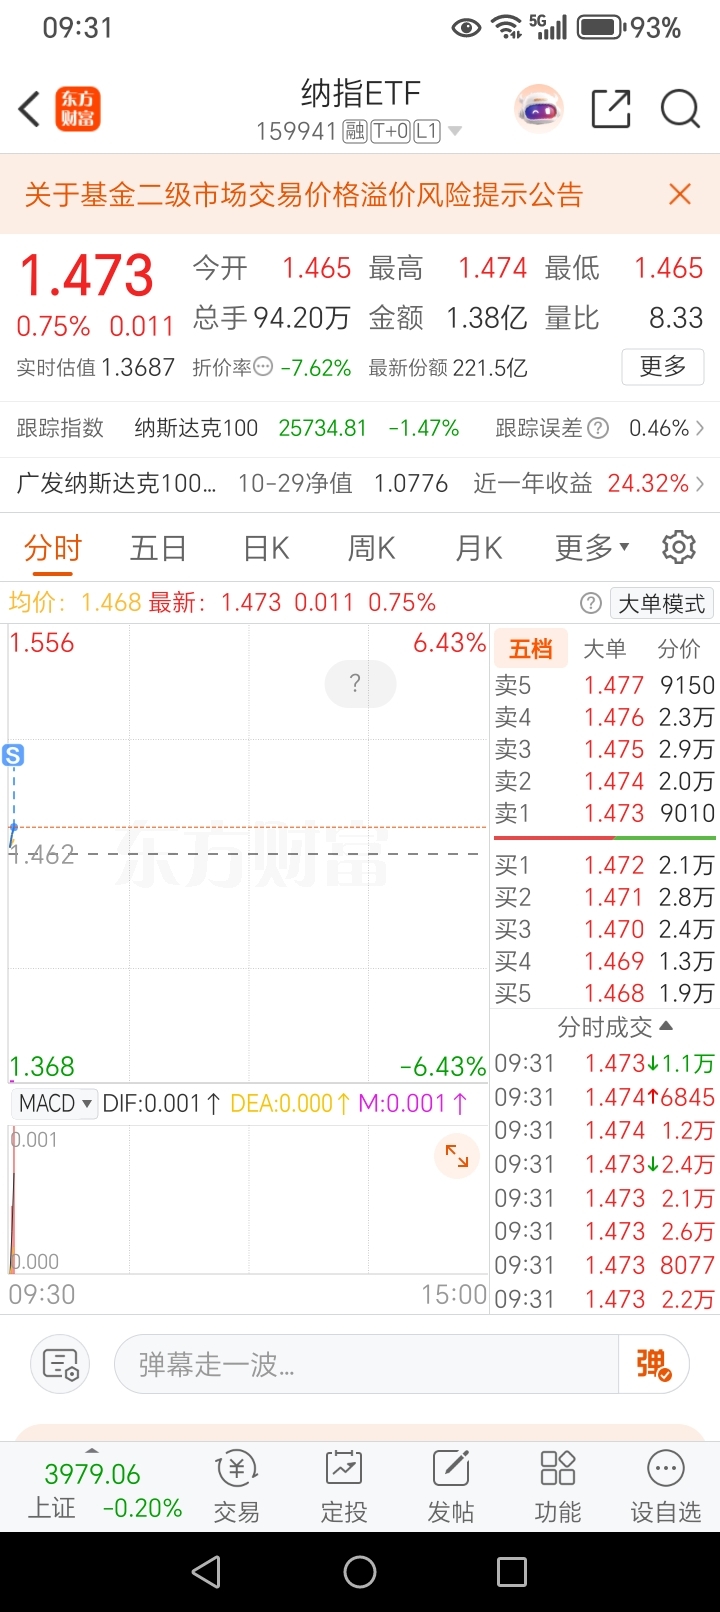Open the 东方财富 logo icon

[x=78, y=109]
